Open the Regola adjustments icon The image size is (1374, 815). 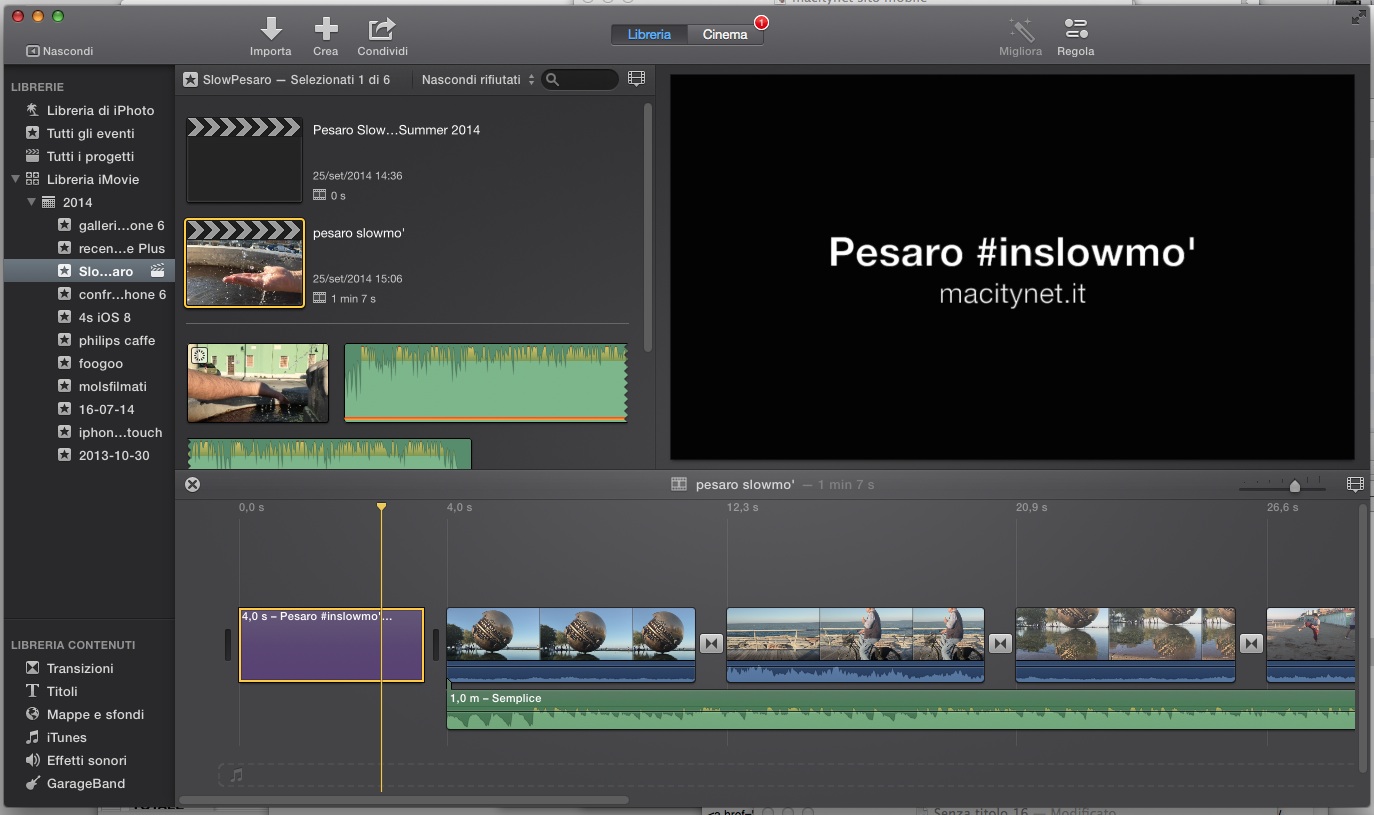click(x=1076, y=29)
